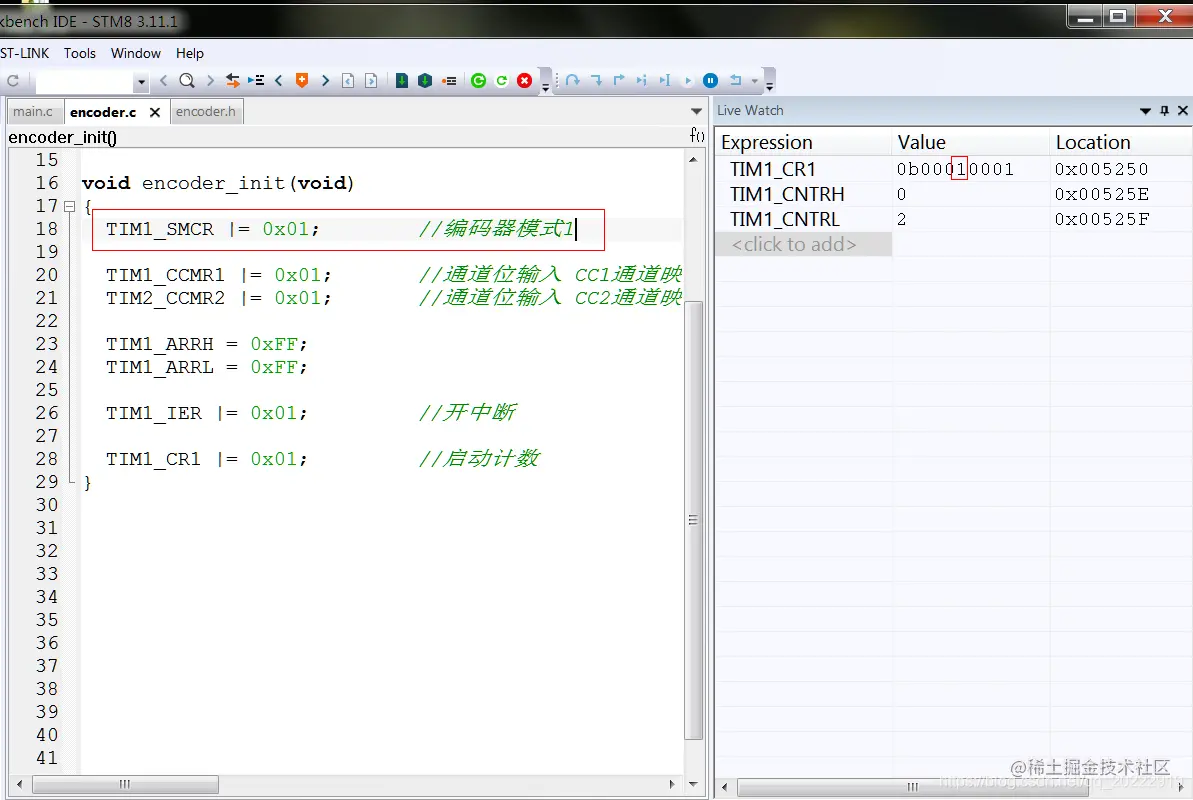1193x800 pixels.
Task: Click the Location column header
Action: click(1121, 142)
